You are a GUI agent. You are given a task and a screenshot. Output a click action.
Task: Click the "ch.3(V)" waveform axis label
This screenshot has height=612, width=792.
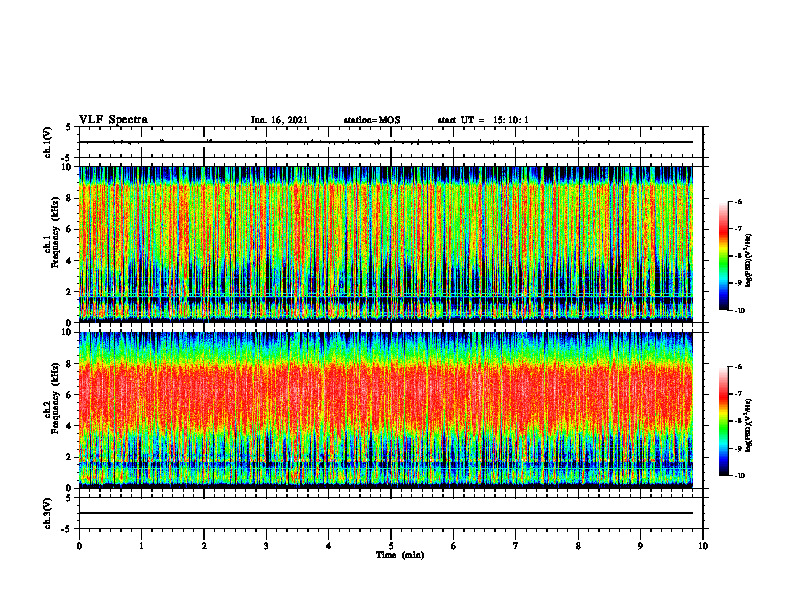(x=48, y=513)
